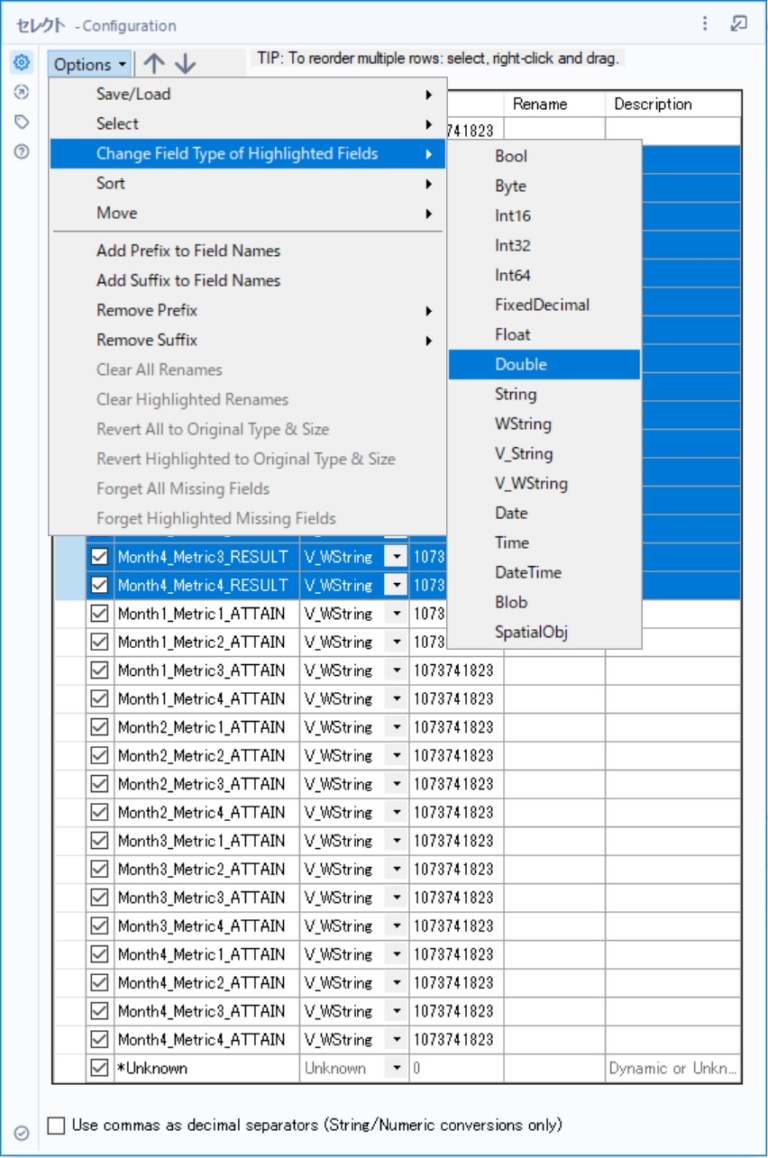The width and height of the screenshot is (768, 1158).
Task: Open the Options dropdown button
Action: 90,64
